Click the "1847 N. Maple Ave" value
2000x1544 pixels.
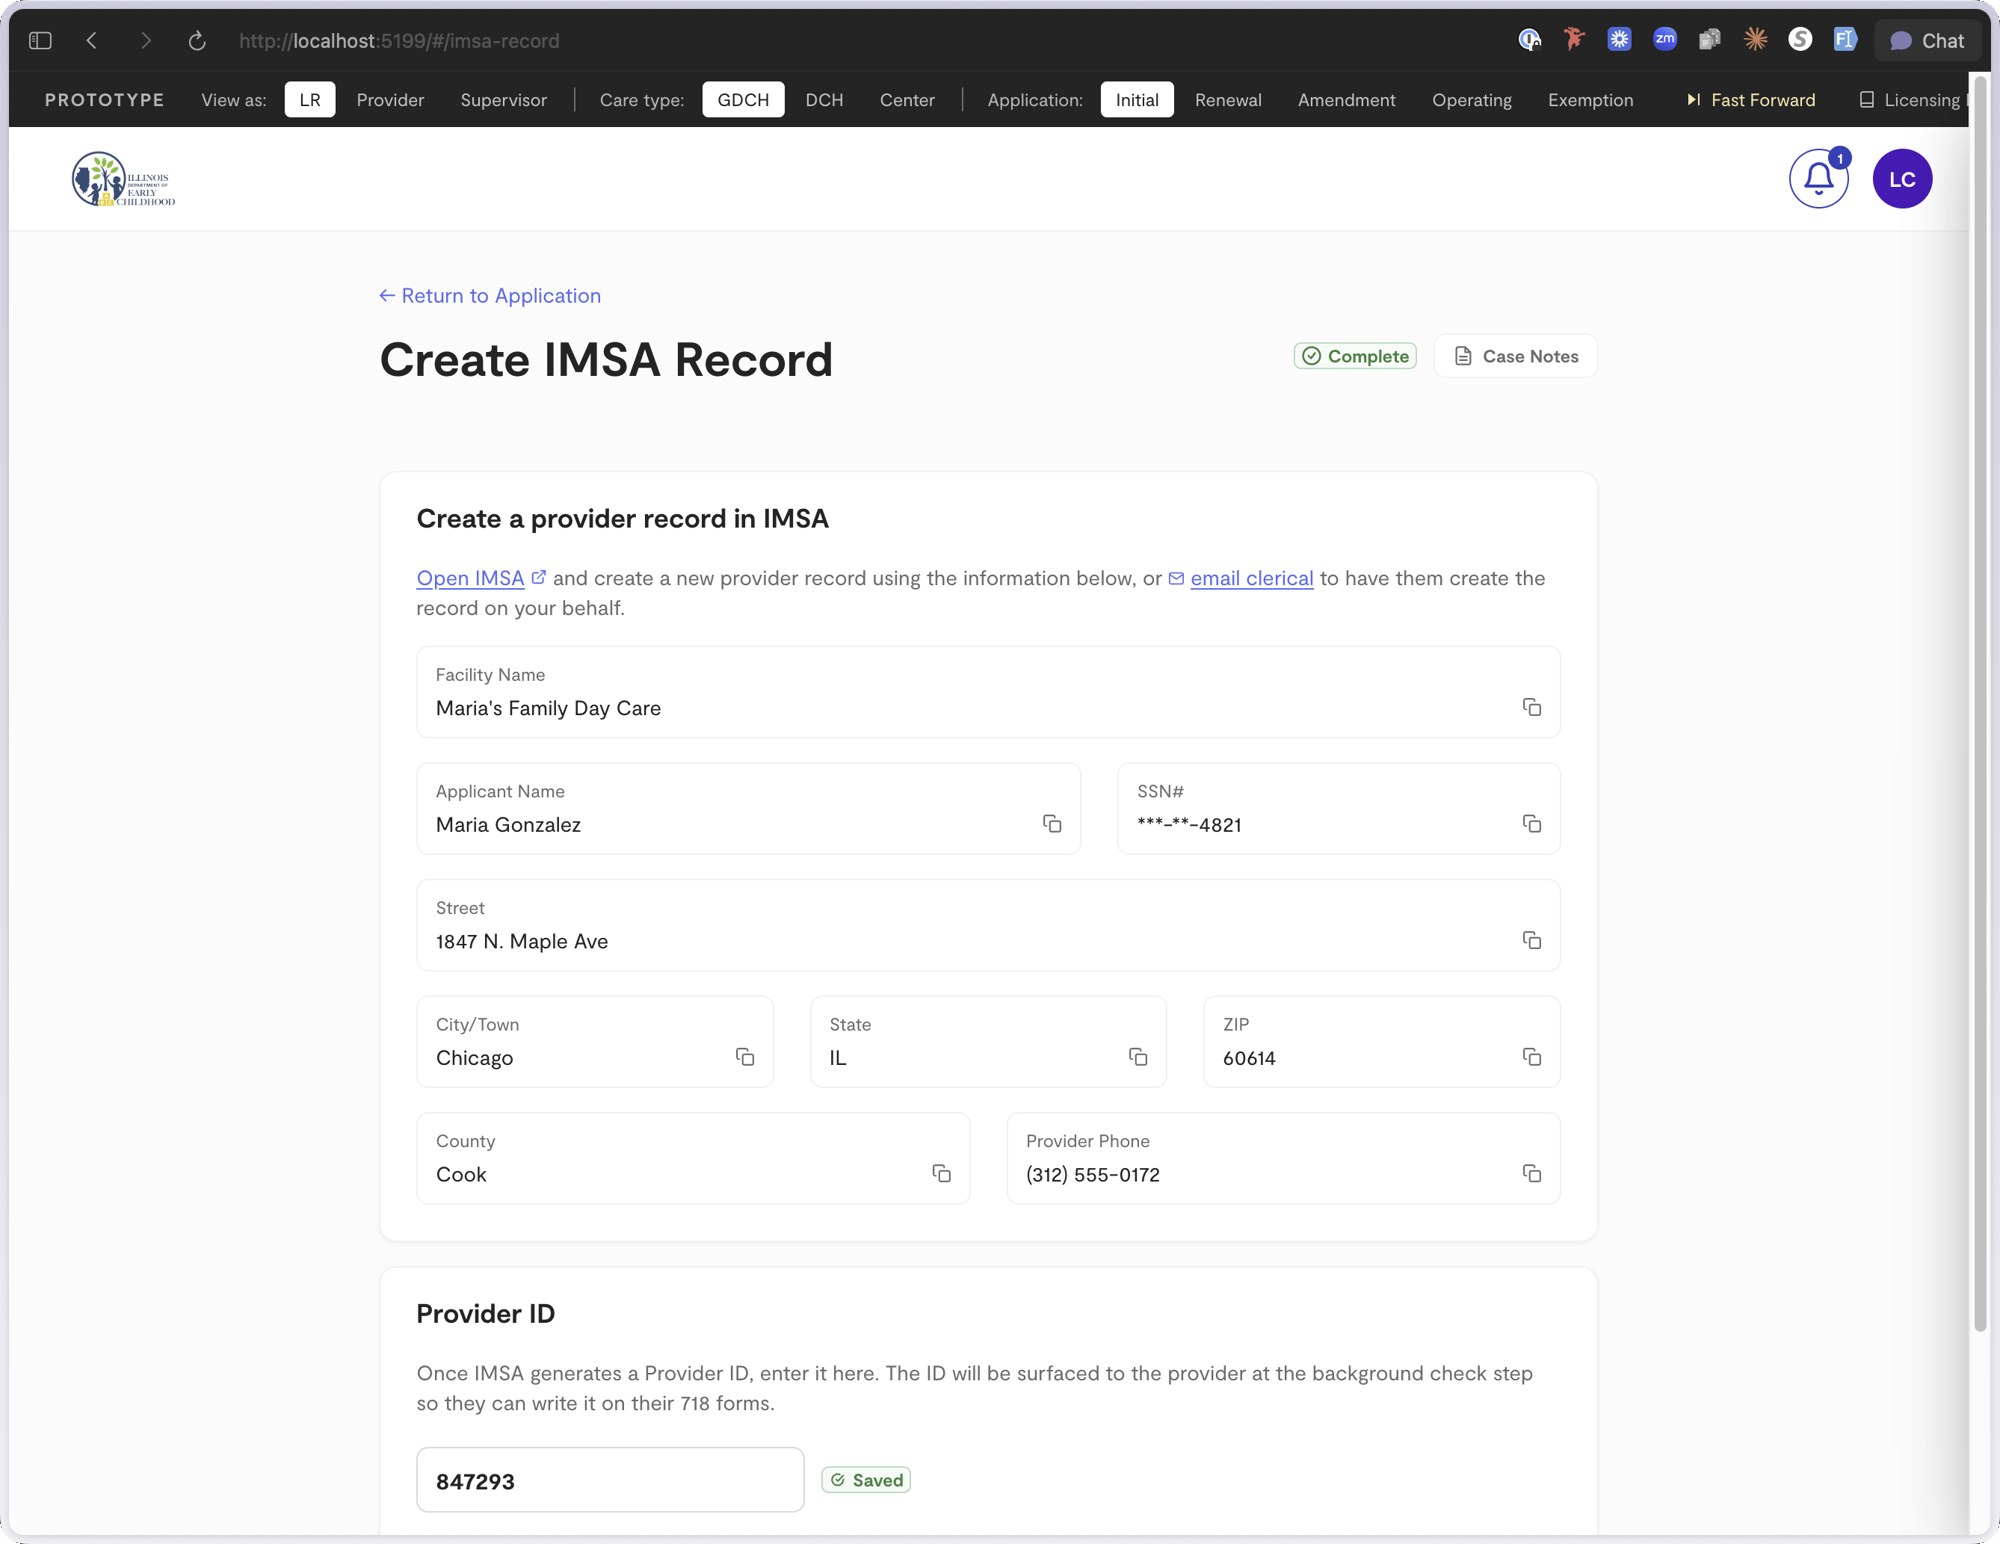pyautogui.click(x=522, y=941)
